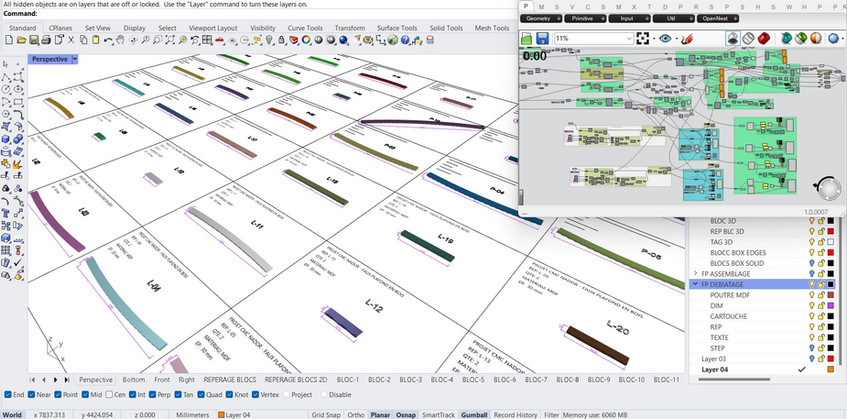Screen dimensions: 847x419
Task: Change the DIM layer purple color swatch
Action: pyautogui.click(x=831, y=306)
